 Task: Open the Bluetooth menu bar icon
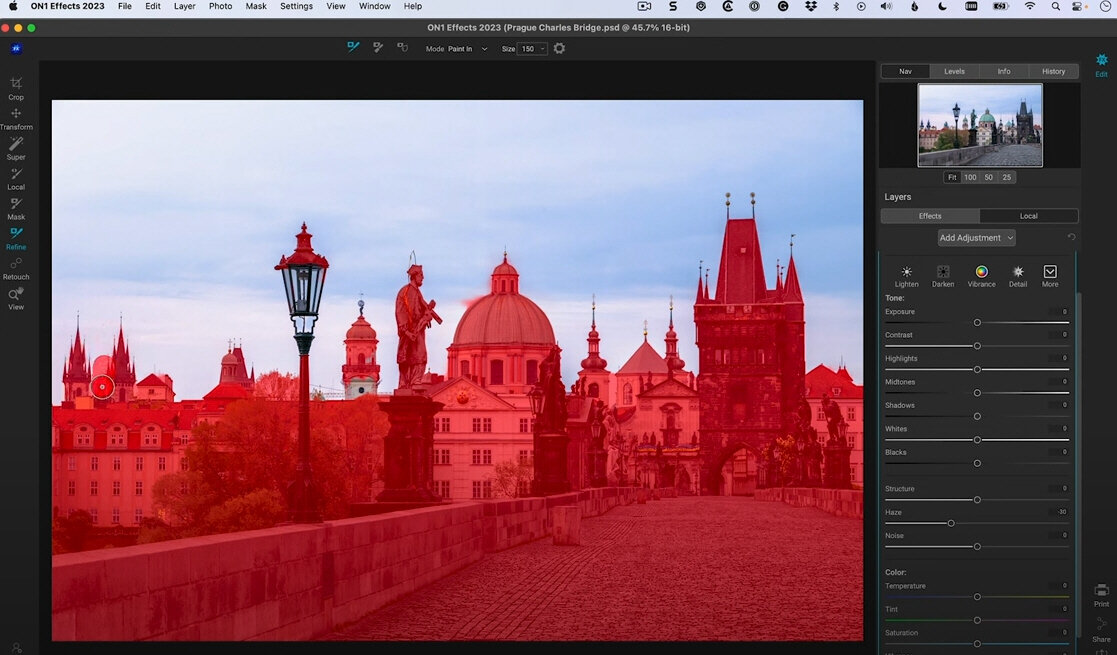(x=836, y=6)
